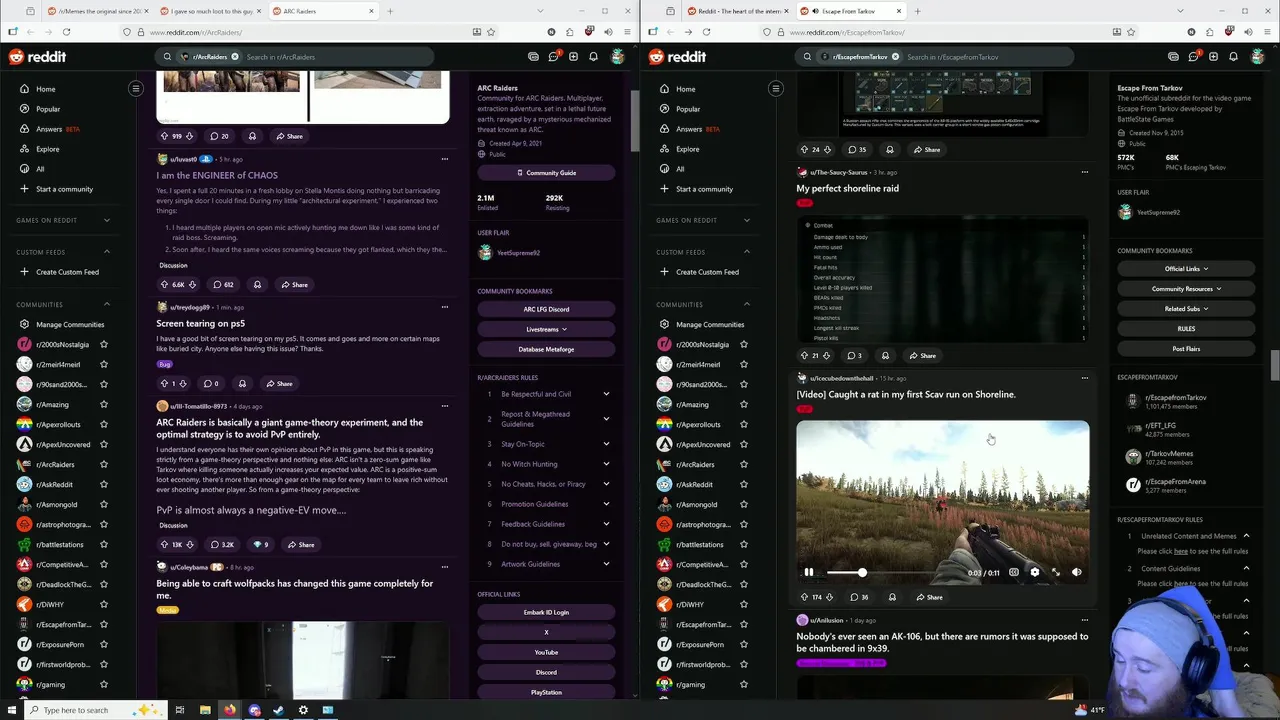Favorite r/Apexrollouts star in right window
This screenshot has width=1280, height=720.
tap(744, 424)
